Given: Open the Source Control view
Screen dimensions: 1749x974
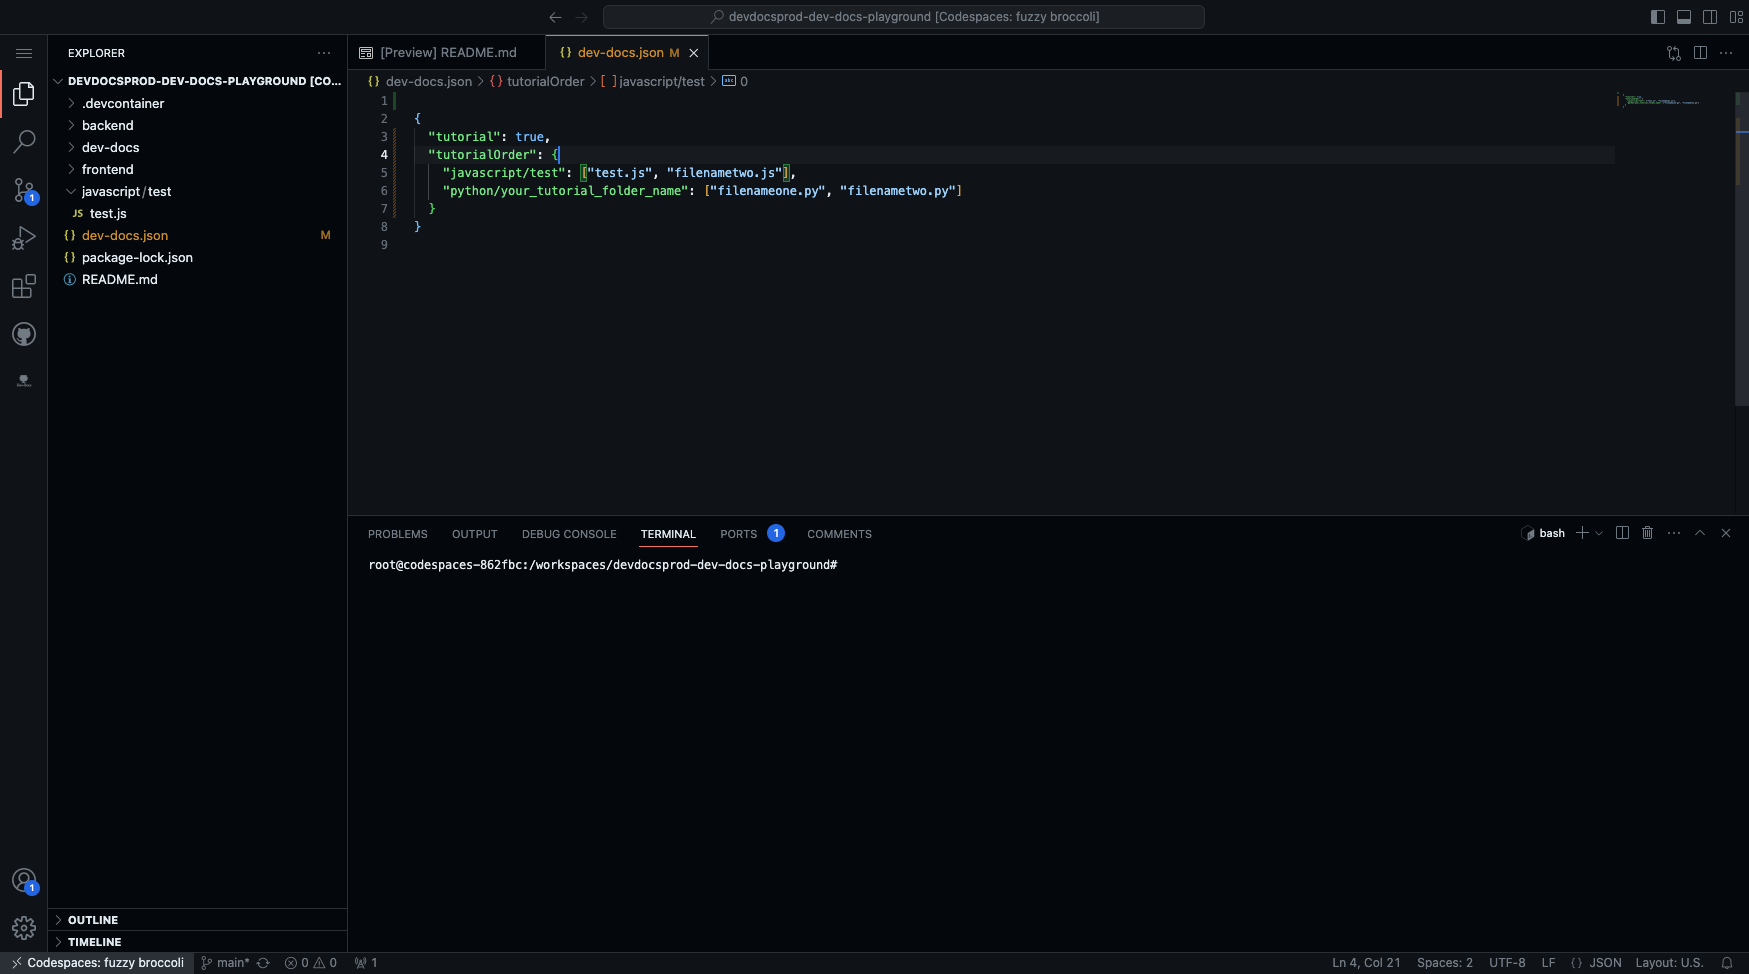Looking at the screenshot, I should (24, 190).
